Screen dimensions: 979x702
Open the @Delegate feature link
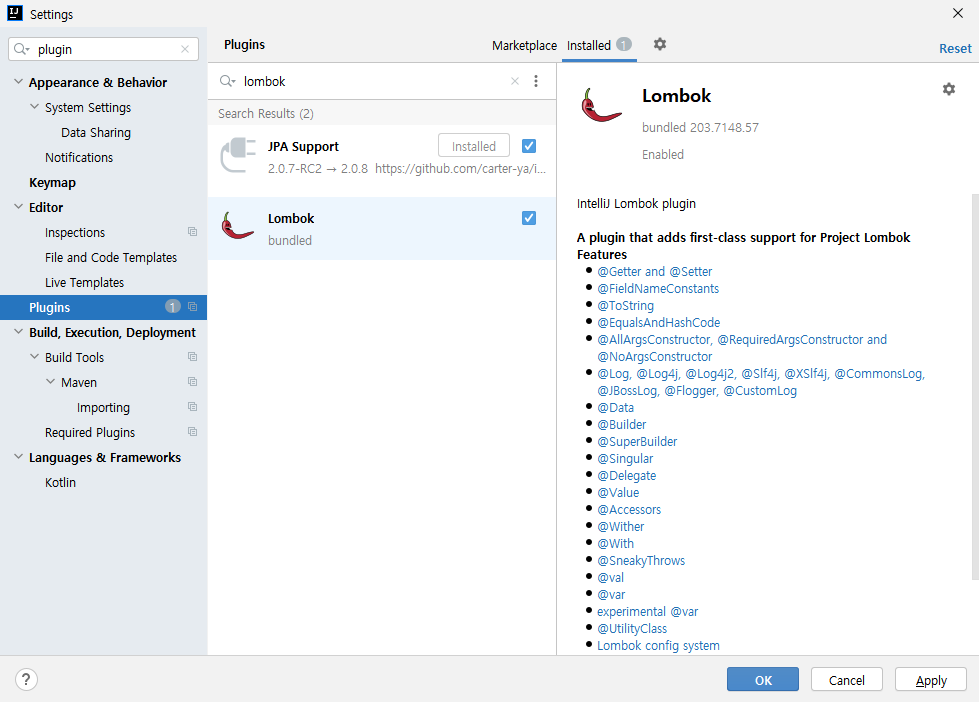(x=627, y=476)
